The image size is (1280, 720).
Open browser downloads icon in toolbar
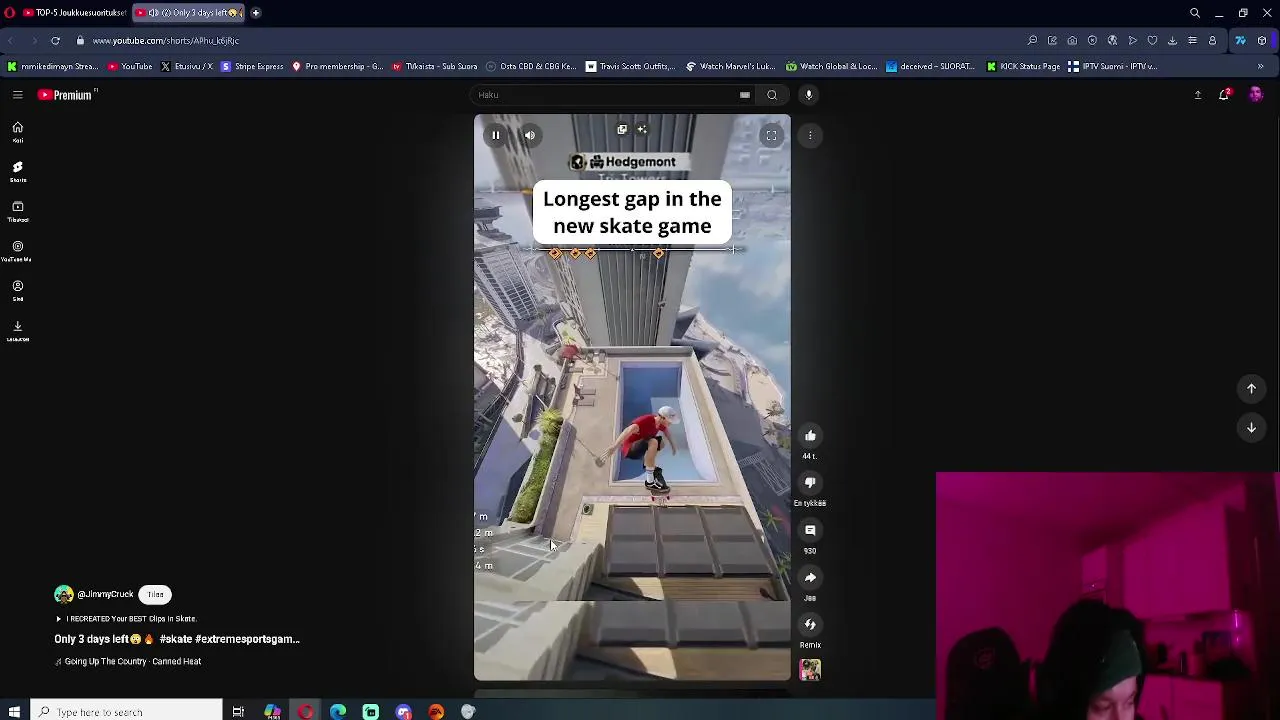[1172, 41]
